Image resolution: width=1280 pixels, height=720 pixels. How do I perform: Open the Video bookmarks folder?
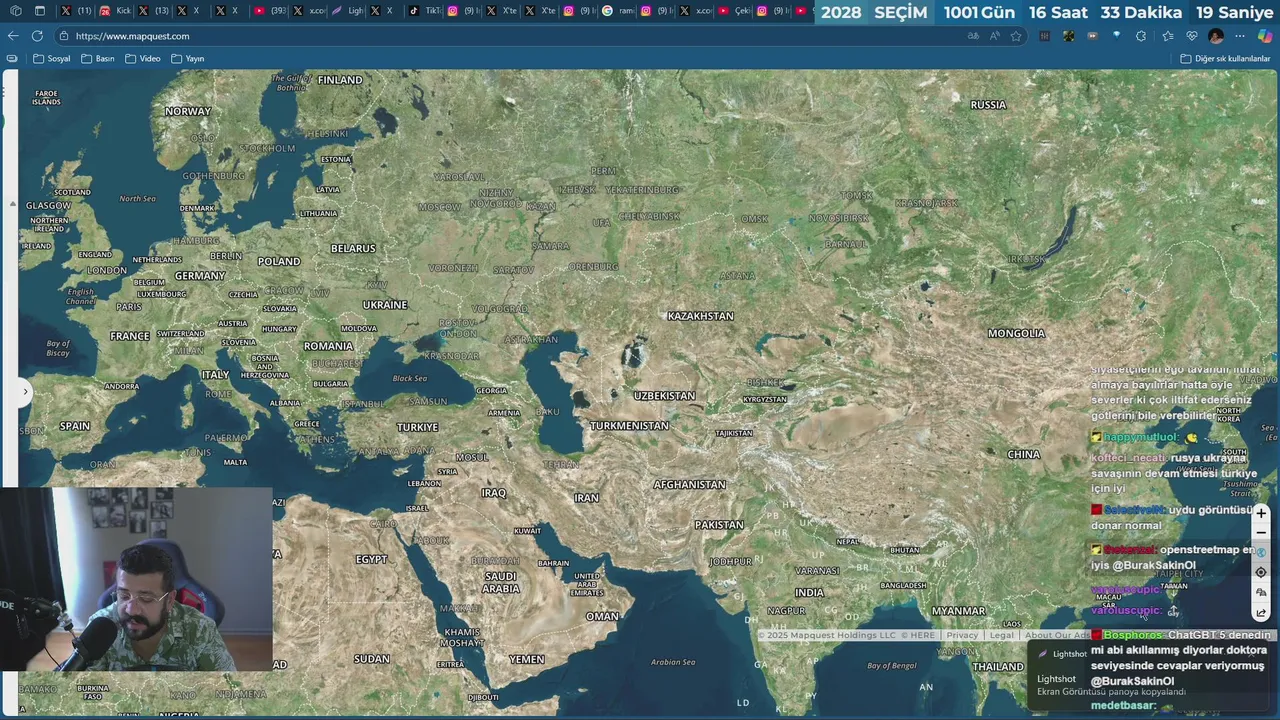tap(143, 59)
